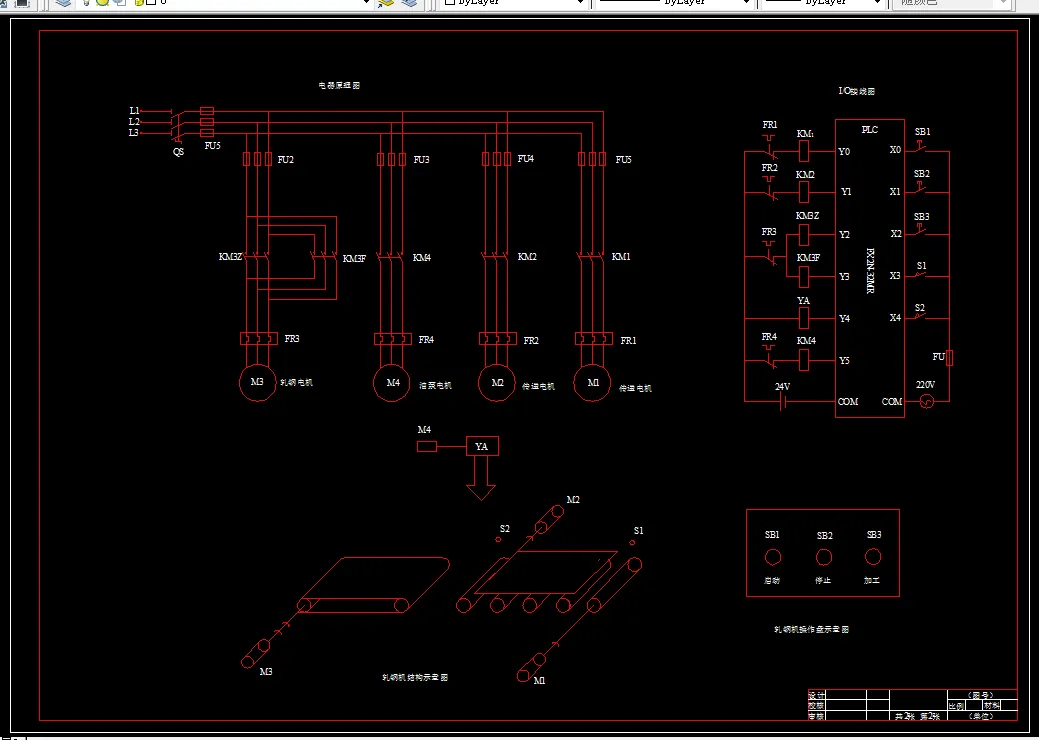Screen dimensions: 1039x740
Task: Click the X0 input terminal label
Action: (x=895, y=150)
